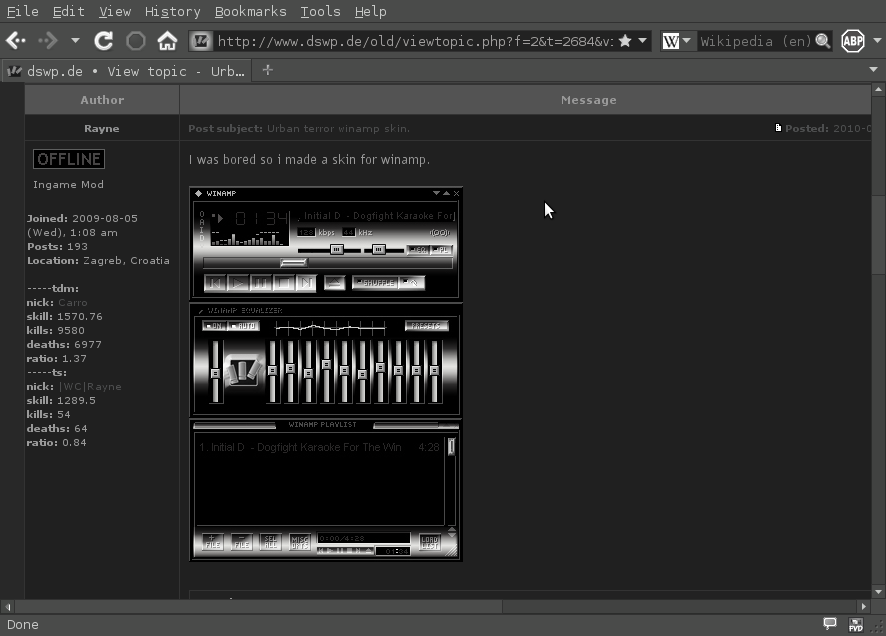Click the Winamp skin screenshot image
Image resolution: width=886 pixels, height=636 pixels.
coord(325,373)
